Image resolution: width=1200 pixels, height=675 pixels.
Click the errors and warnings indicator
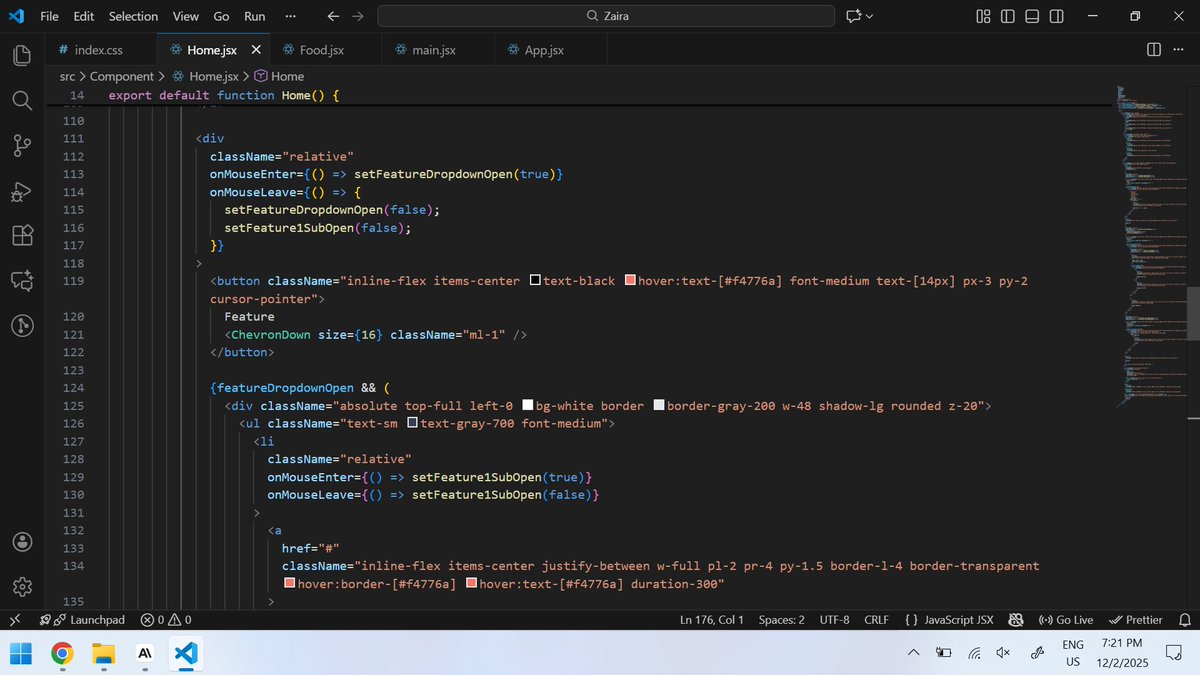[x=163, y=620]
